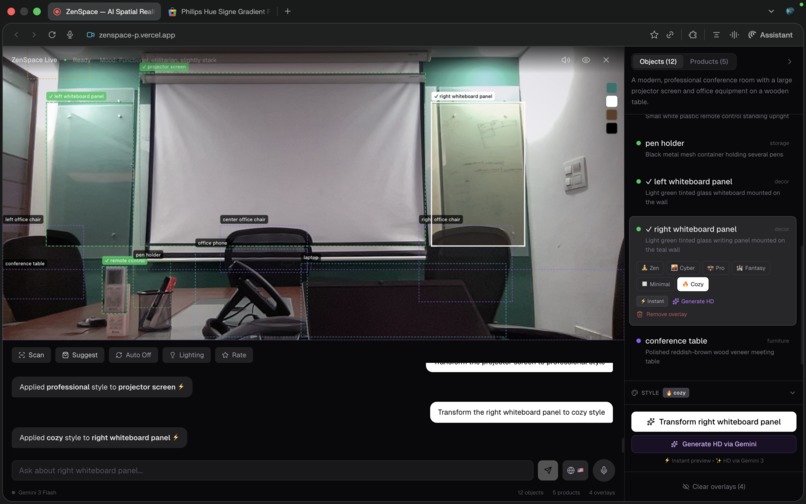
Task: Toggle overlay visibility eye icon
Action: coord(585,60)
